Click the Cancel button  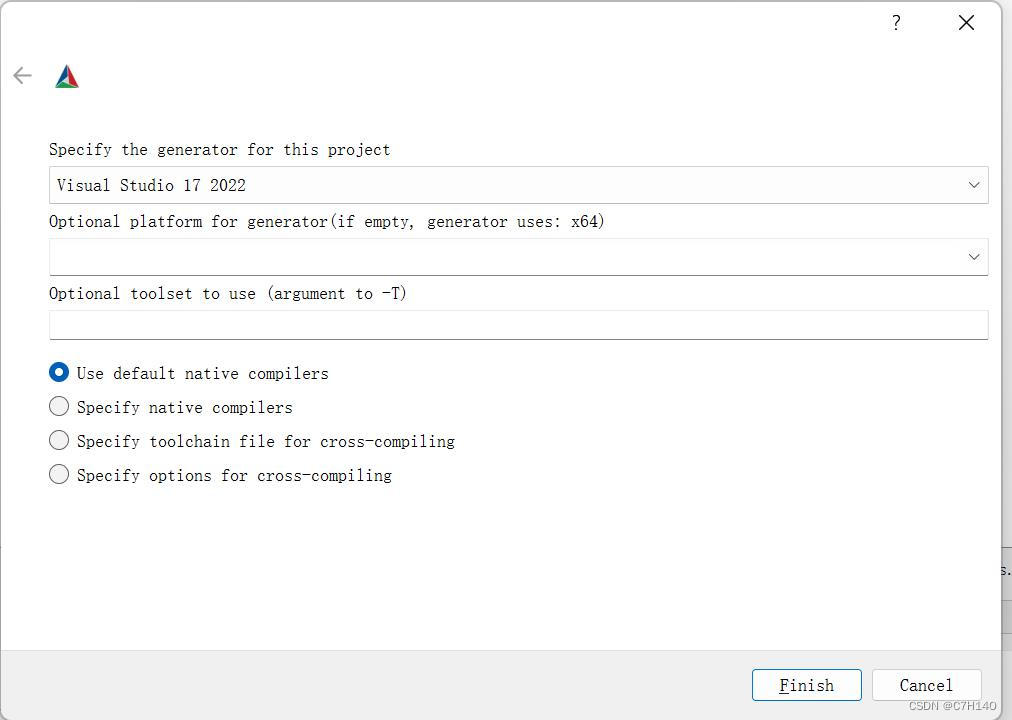tap(925, 685)
